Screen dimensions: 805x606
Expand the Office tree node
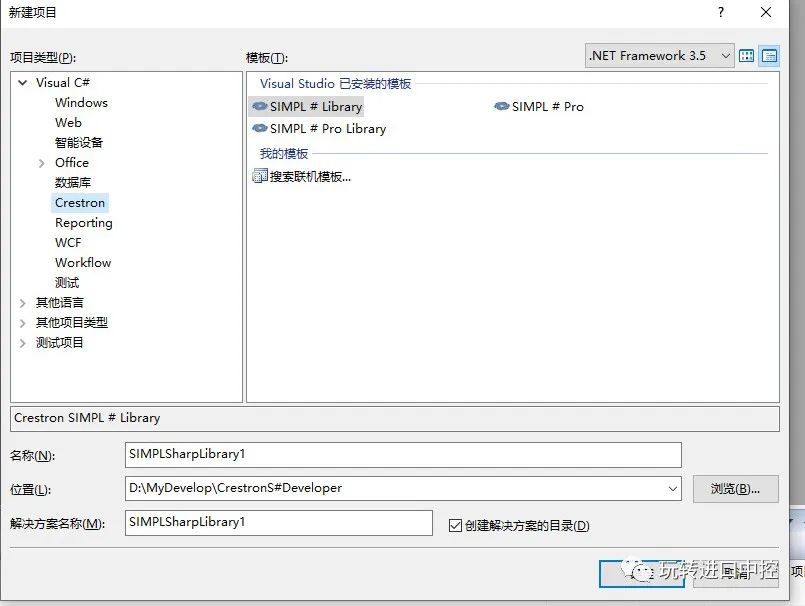42,163
